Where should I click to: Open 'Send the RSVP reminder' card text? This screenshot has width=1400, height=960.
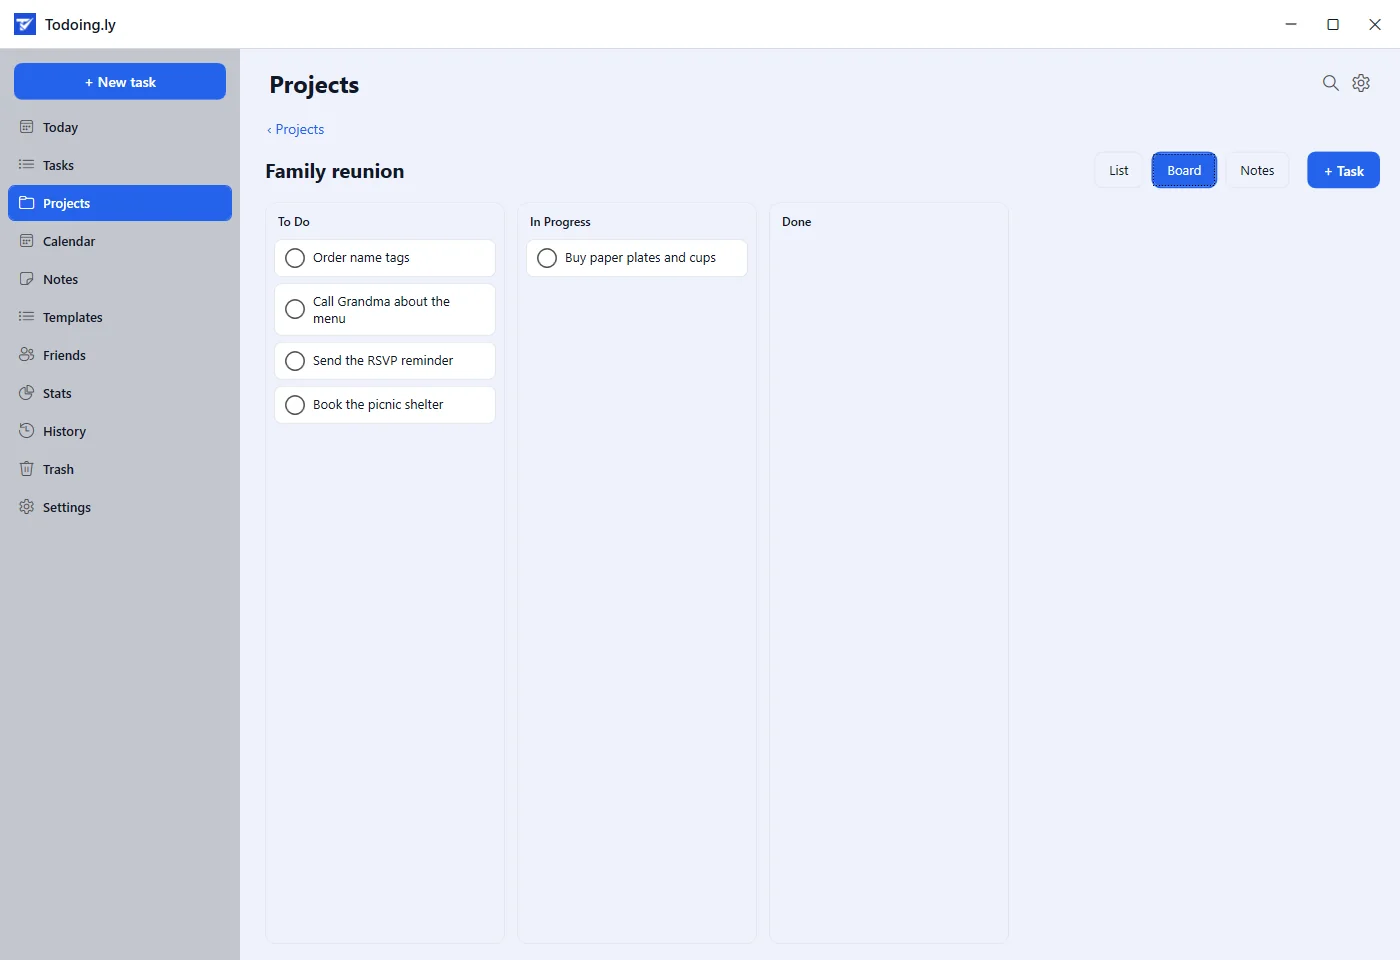[x=383, y=361]
